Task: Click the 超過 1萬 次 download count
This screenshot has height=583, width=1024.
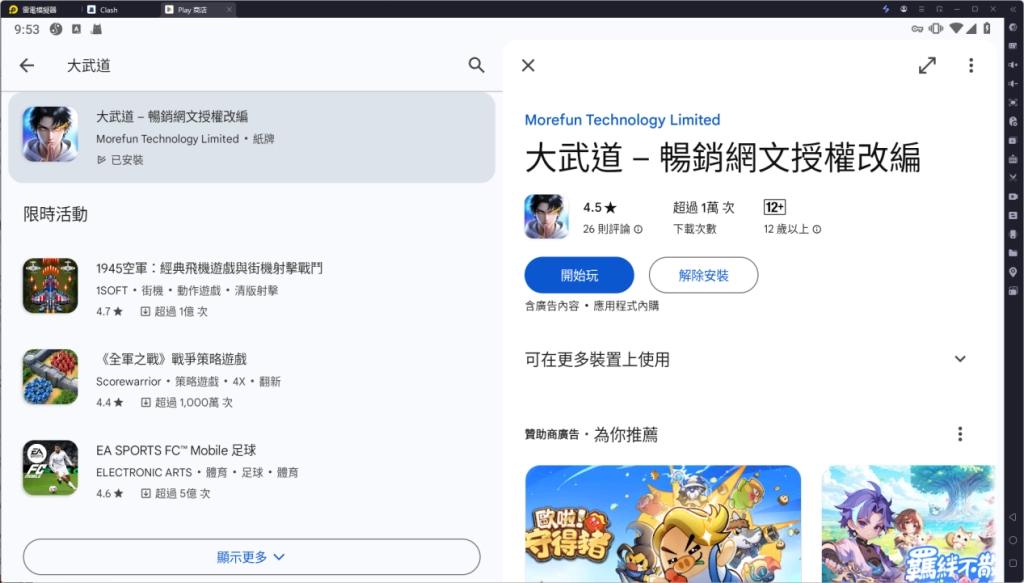Action: [703, 208]
